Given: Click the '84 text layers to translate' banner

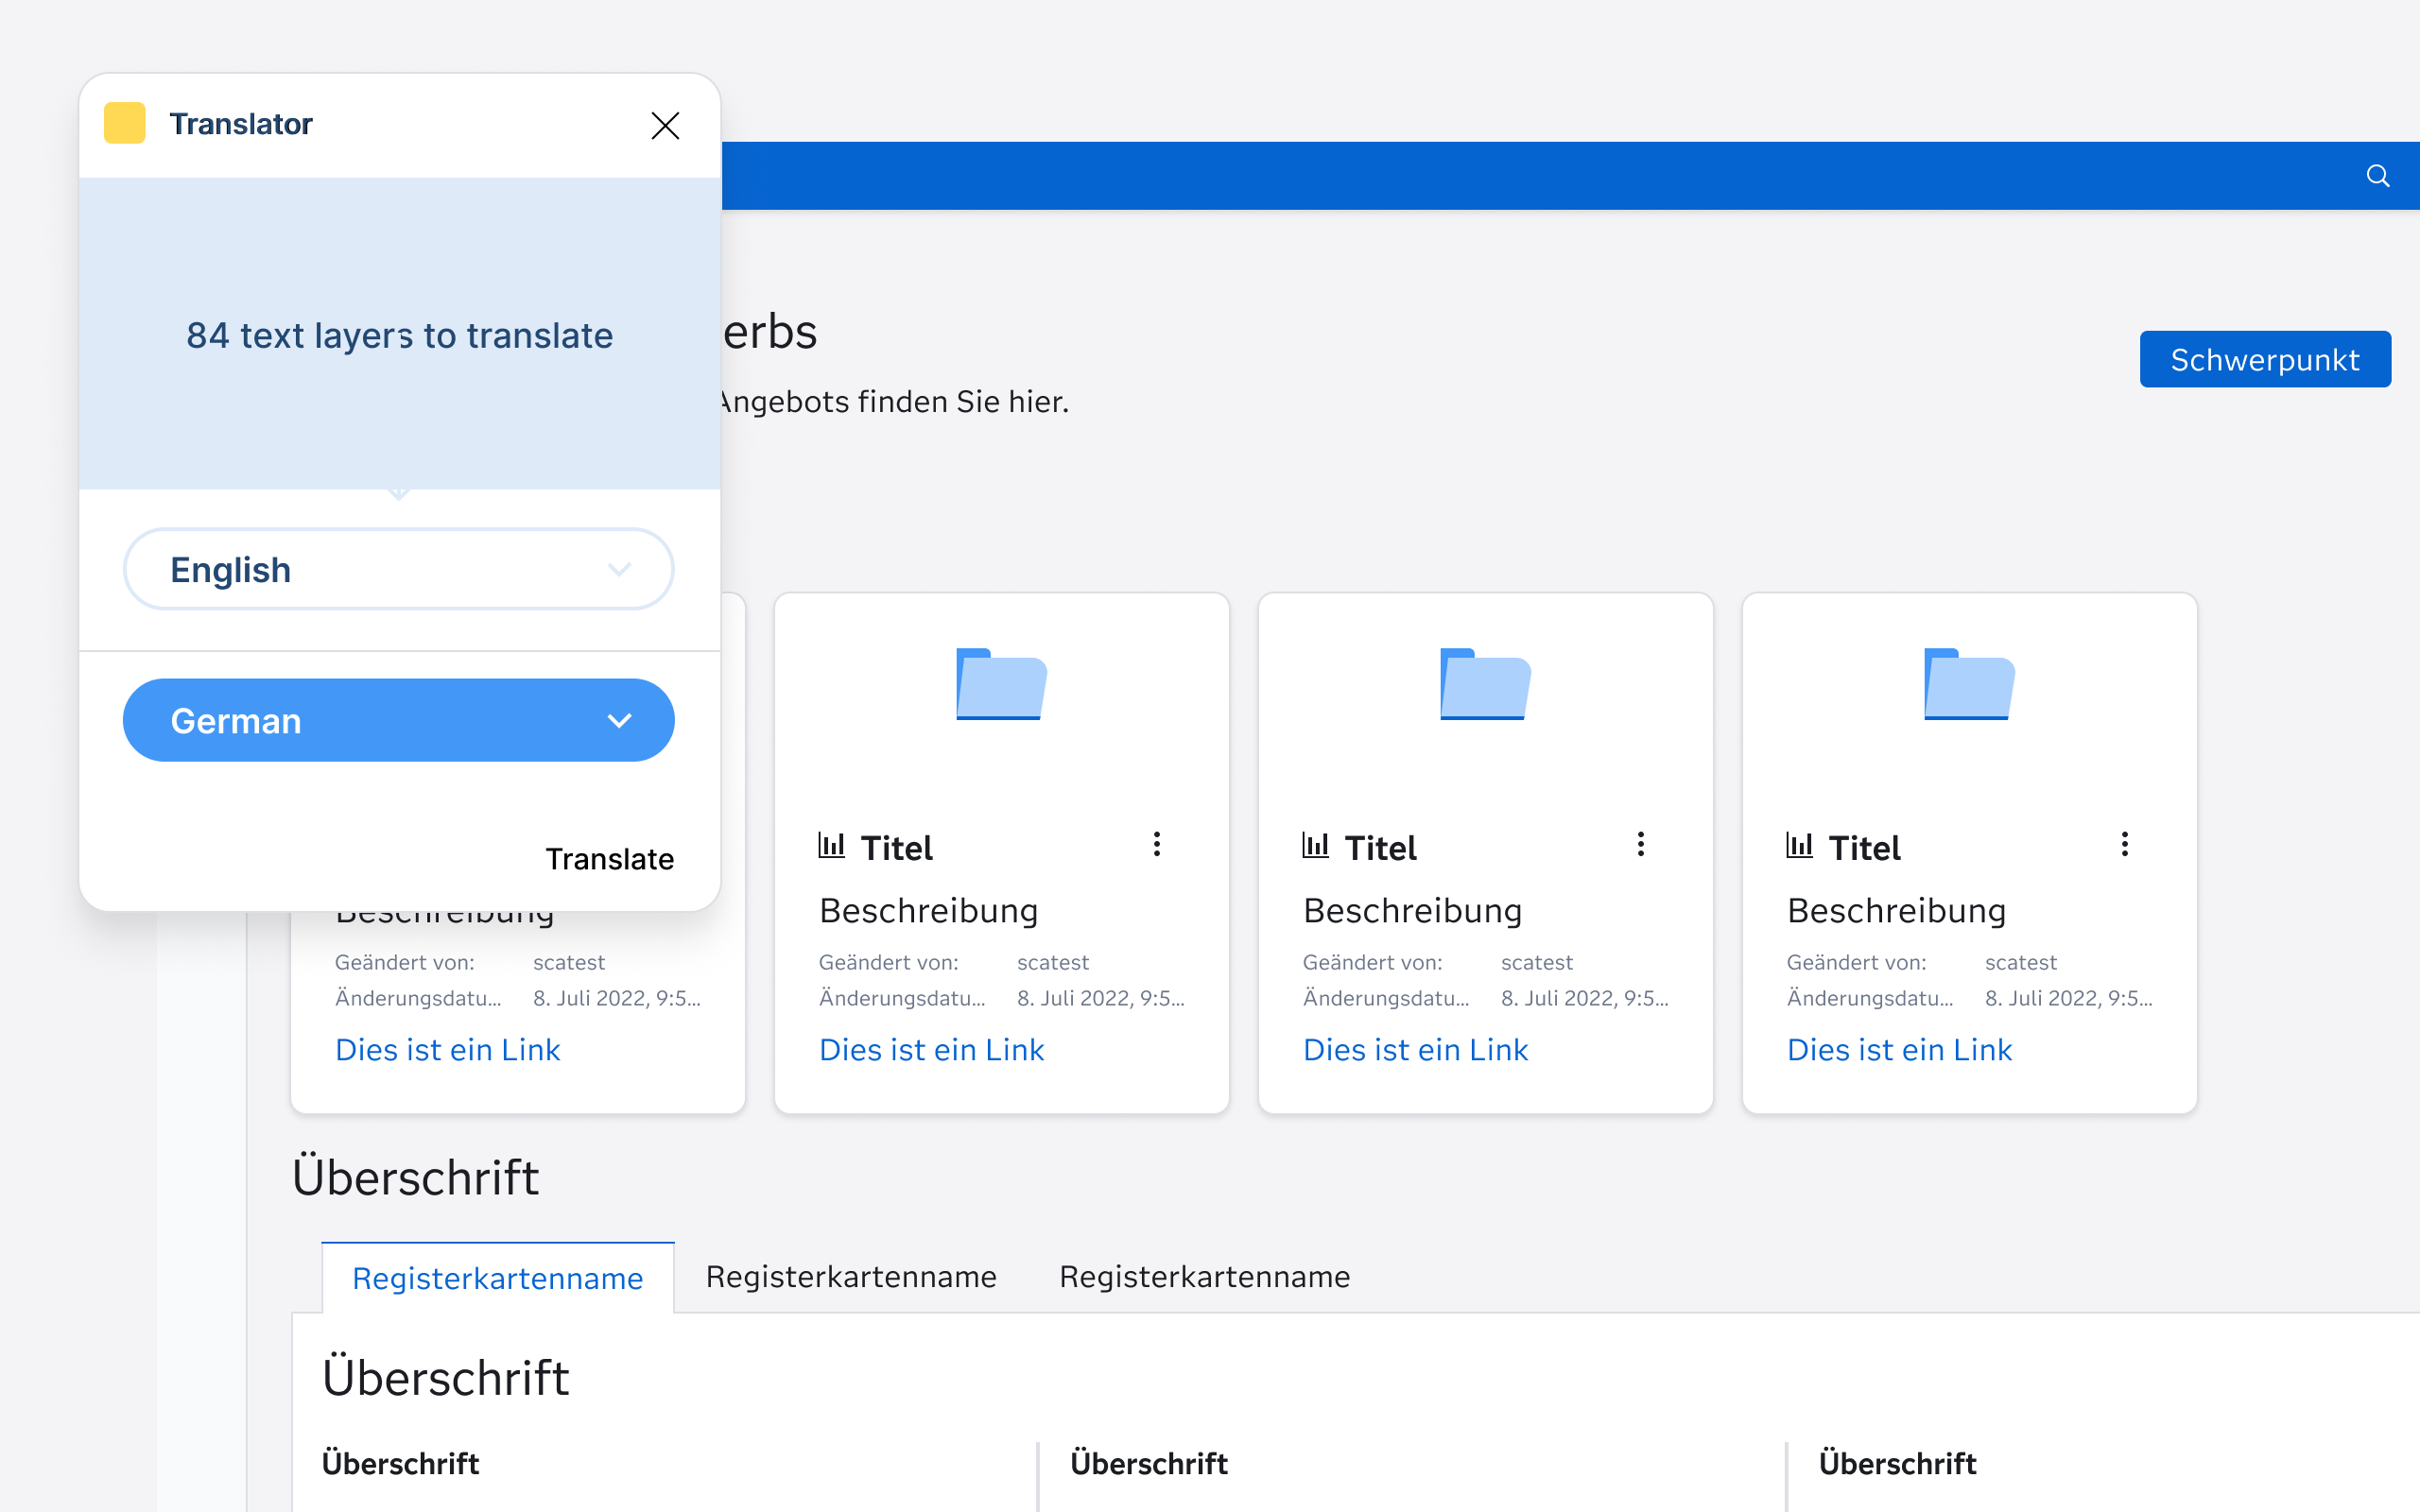Looking at the screenshot, I should pyautogui.click(x=398, y=336).
